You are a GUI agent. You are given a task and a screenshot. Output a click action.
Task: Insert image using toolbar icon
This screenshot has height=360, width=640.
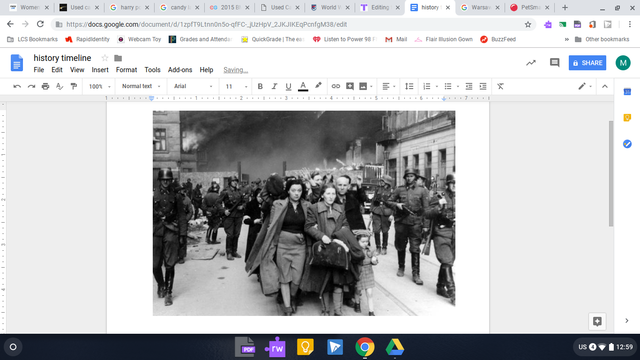point(363,86)
